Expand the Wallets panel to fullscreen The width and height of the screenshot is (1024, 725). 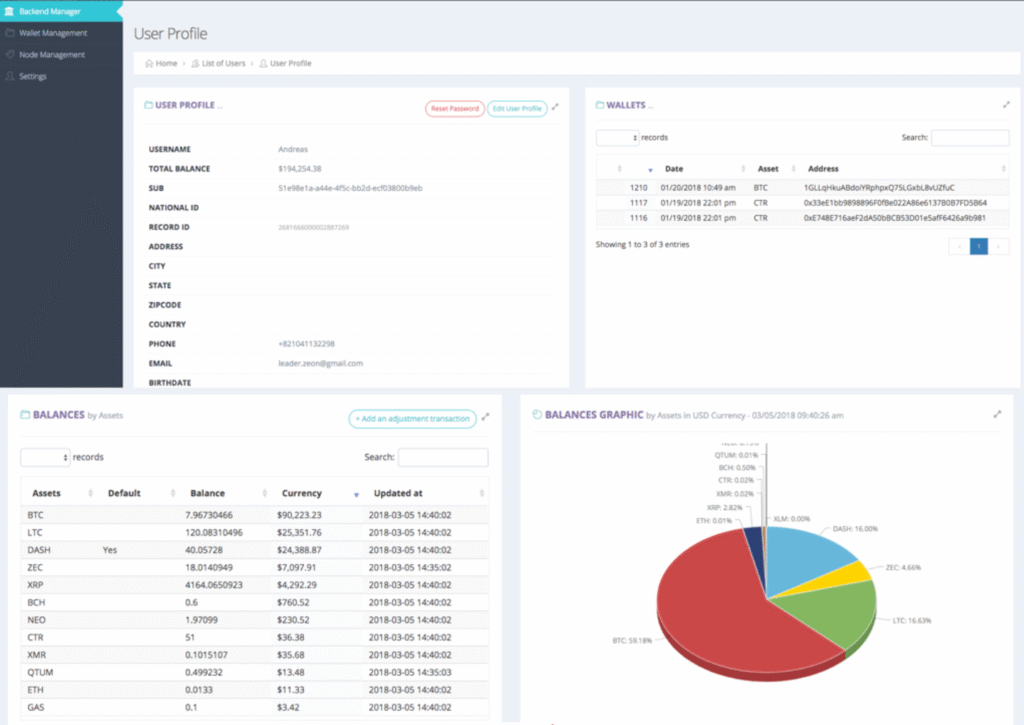pos(1006,105)
